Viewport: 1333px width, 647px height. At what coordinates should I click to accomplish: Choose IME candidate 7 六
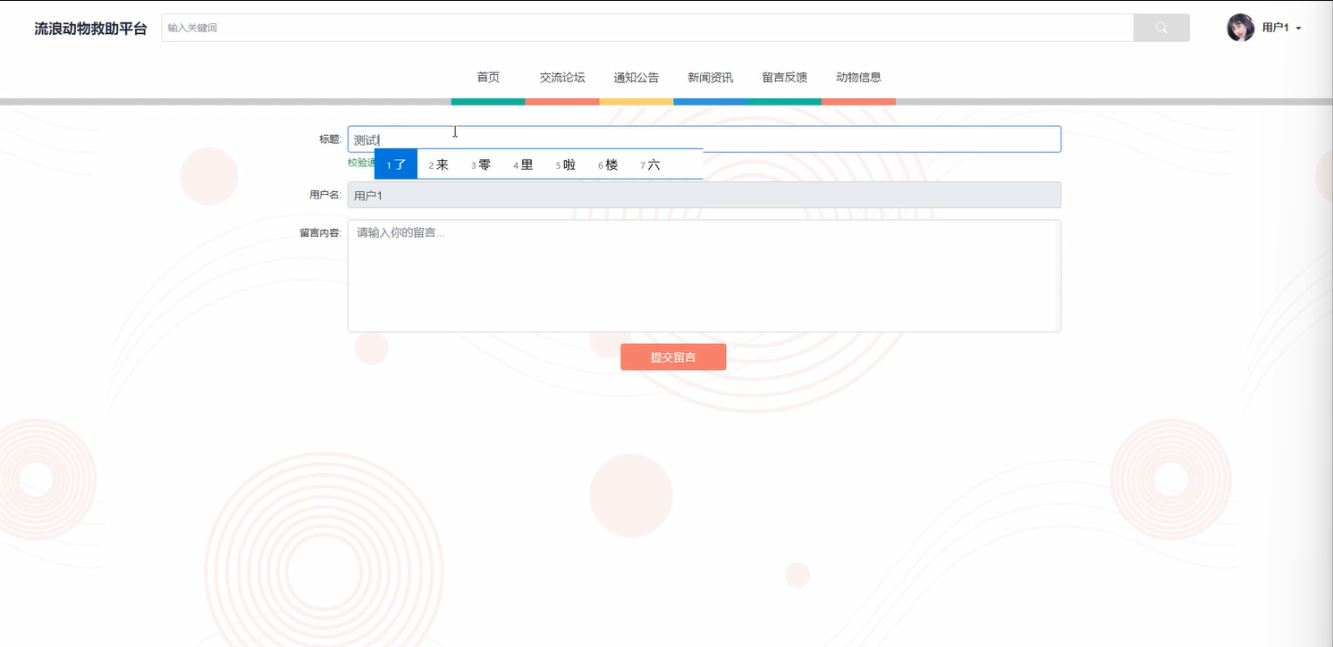pyautogui.click(x=650, y=165)
